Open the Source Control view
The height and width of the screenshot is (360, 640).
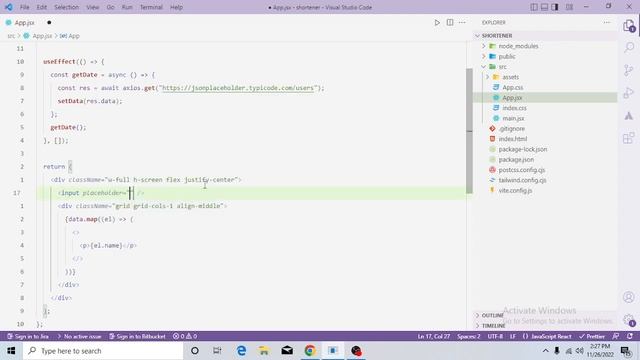click(629, 70)
